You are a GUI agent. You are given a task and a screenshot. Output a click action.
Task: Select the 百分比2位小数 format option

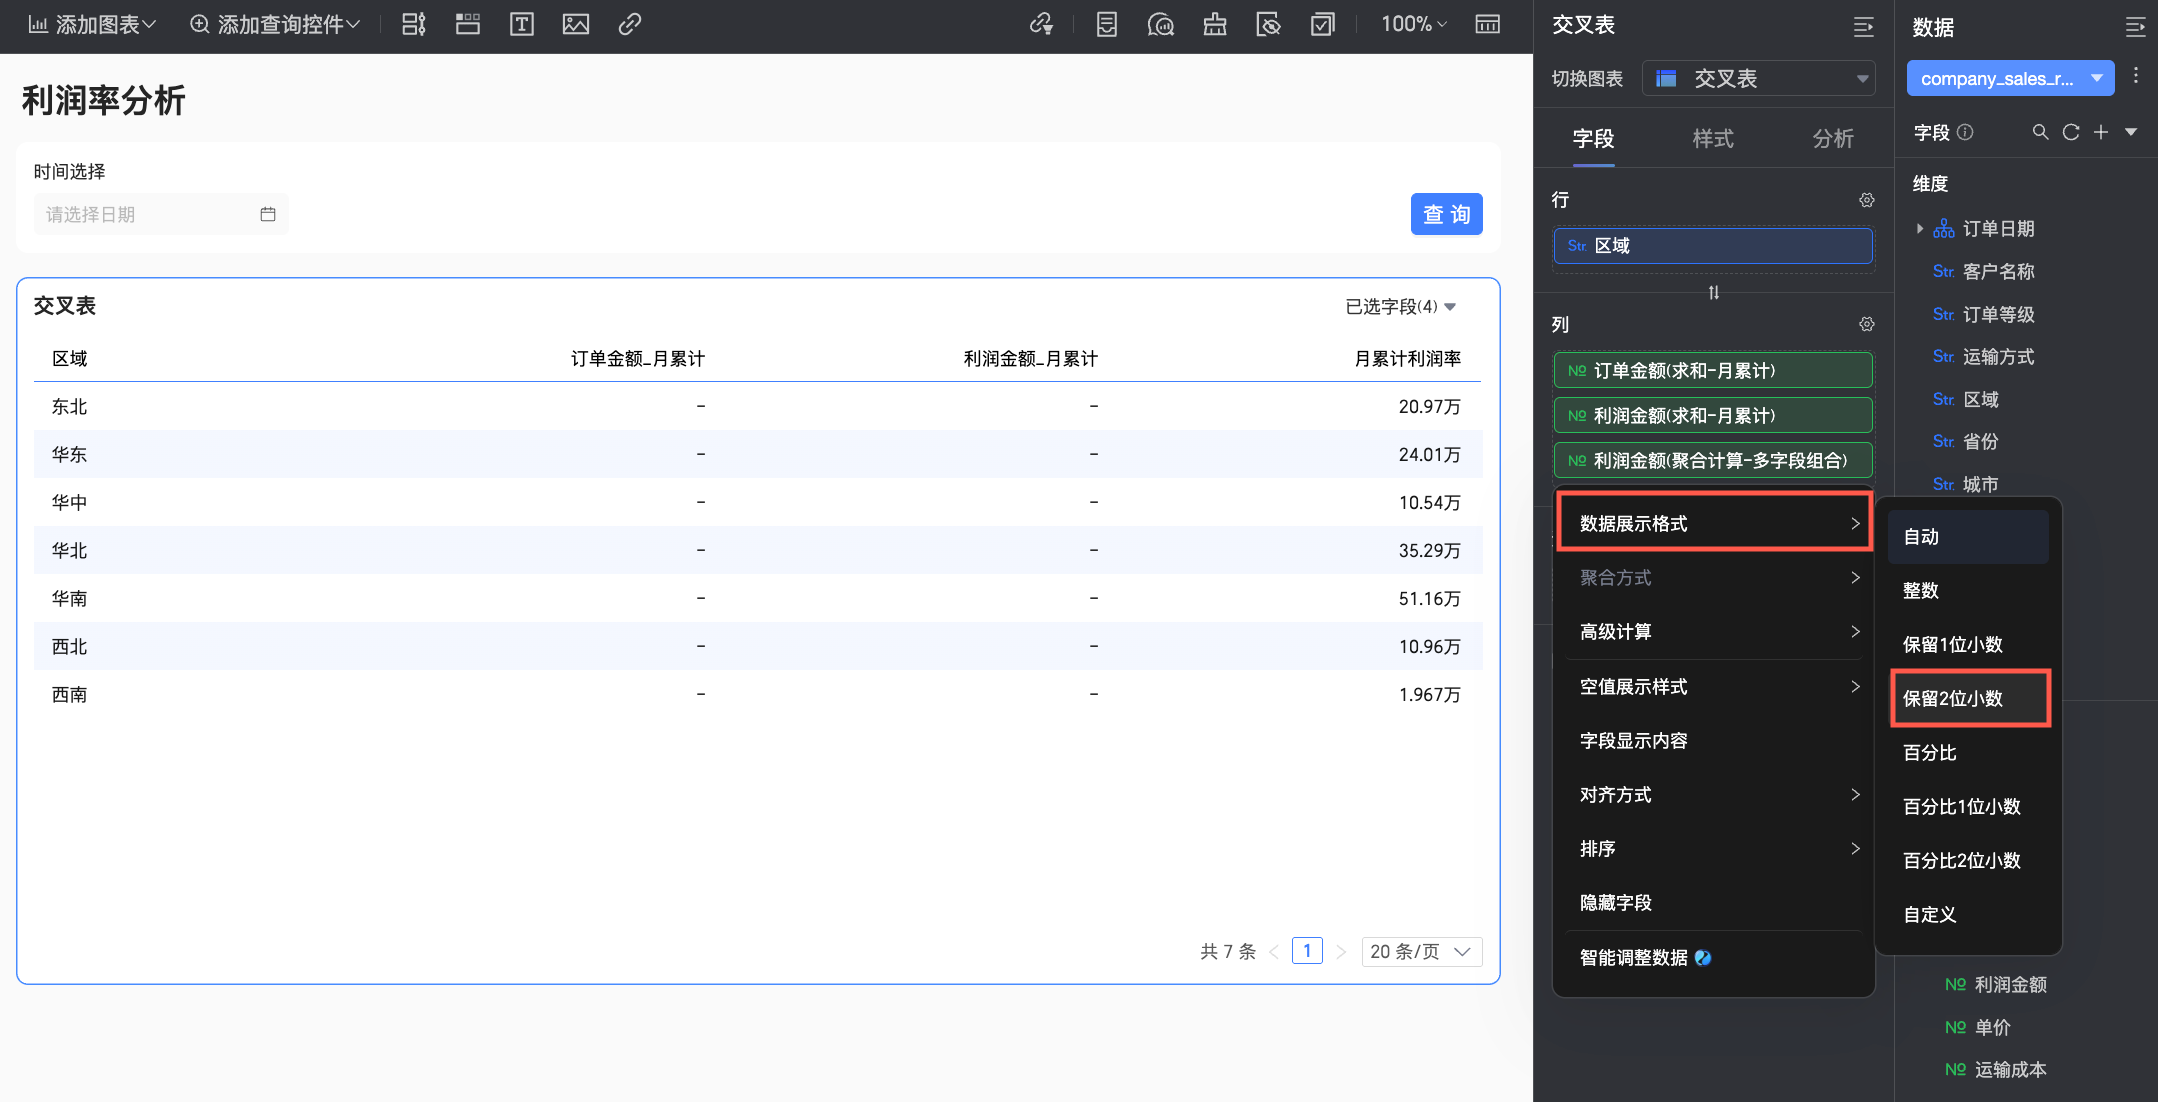point(1968,861)
